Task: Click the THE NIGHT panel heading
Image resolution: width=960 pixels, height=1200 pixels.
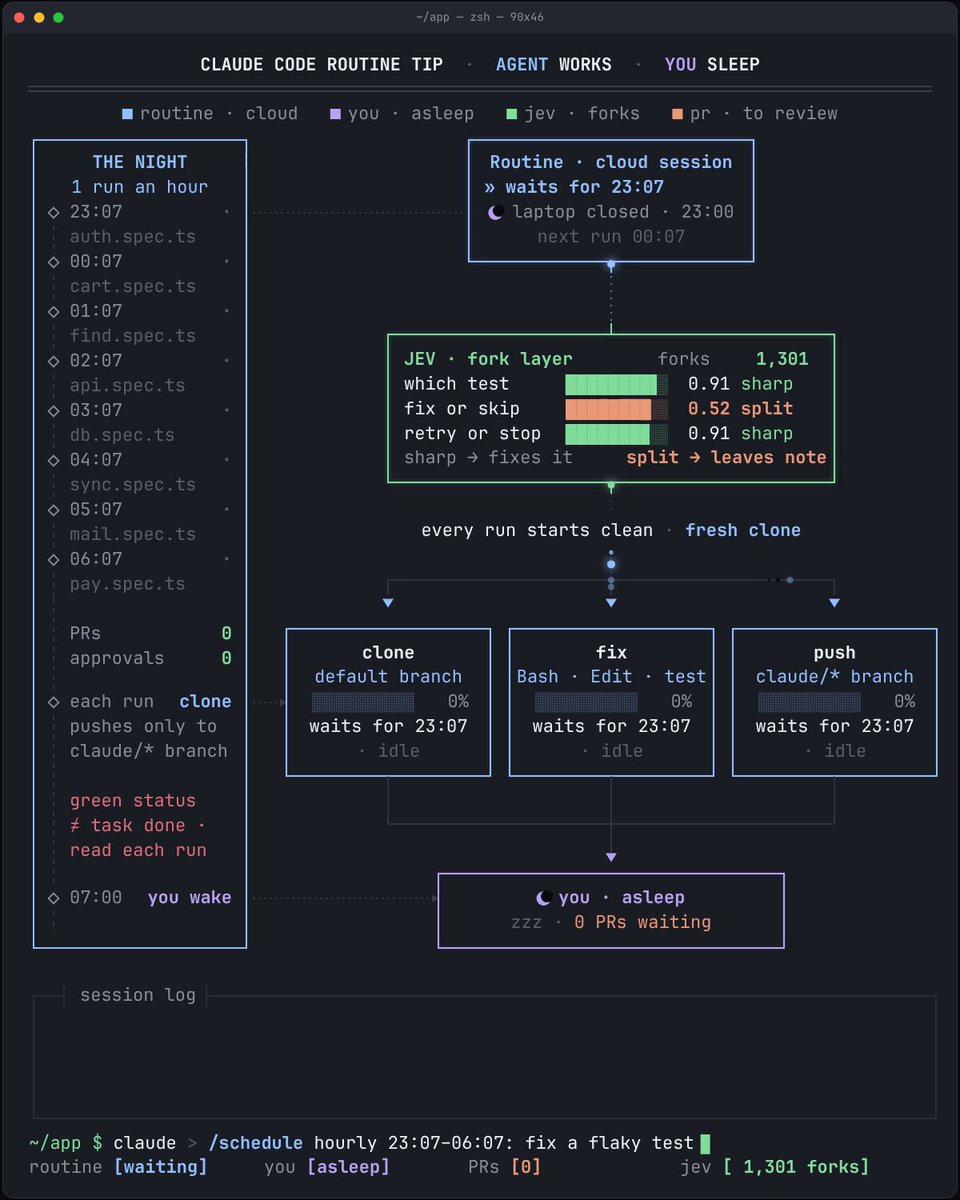Action: pos(140,162)
